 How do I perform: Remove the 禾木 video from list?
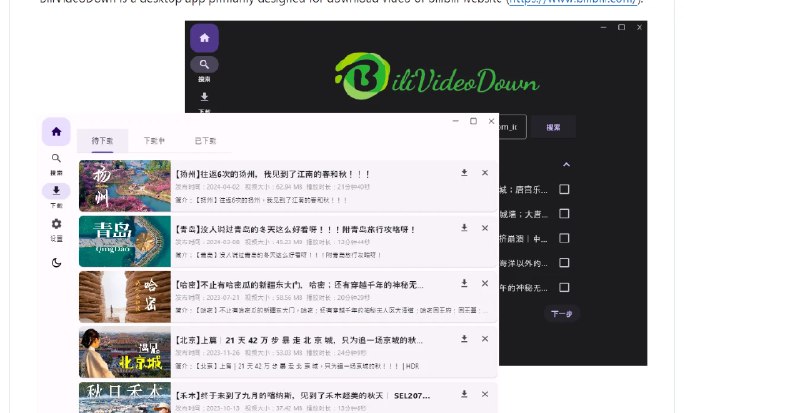485,394
